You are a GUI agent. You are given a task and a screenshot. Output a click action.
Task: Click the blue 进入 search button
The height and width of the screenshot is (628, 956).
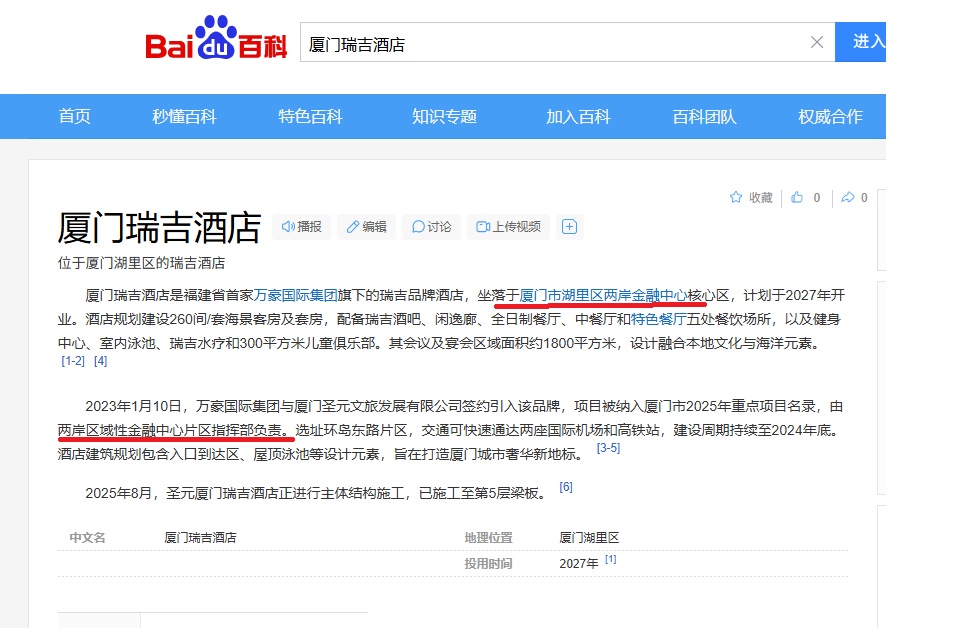(x=860, y=42)
